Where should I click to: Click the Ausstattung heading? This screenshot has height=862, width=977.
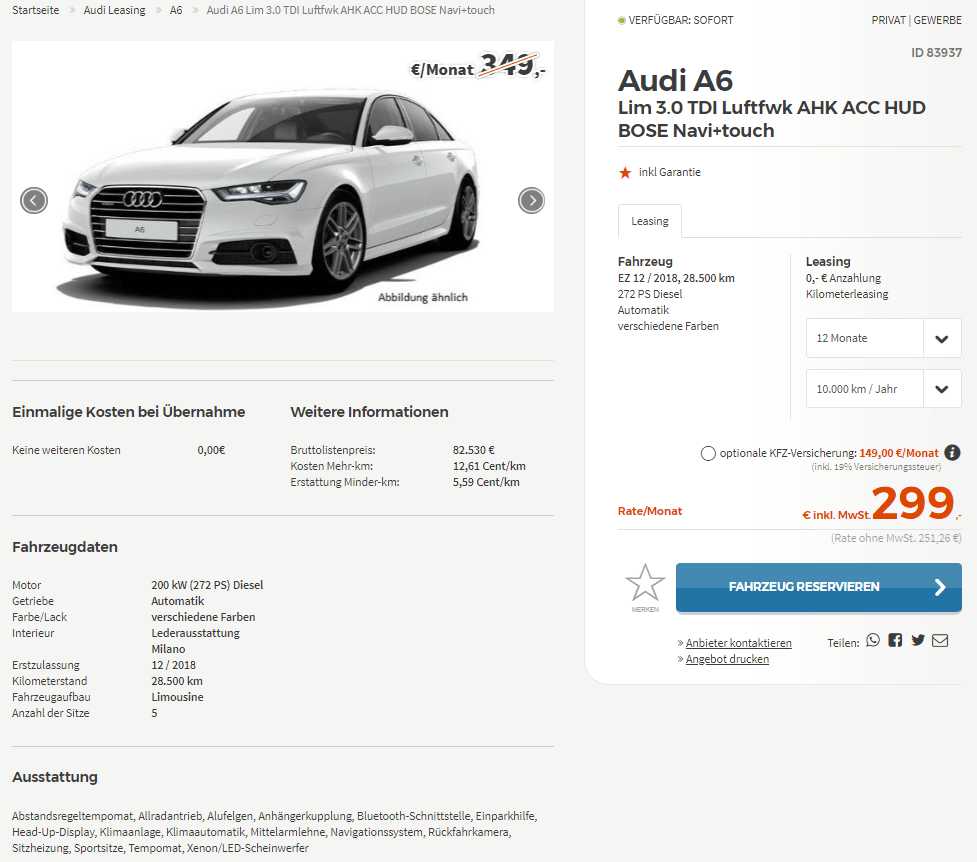55,777
